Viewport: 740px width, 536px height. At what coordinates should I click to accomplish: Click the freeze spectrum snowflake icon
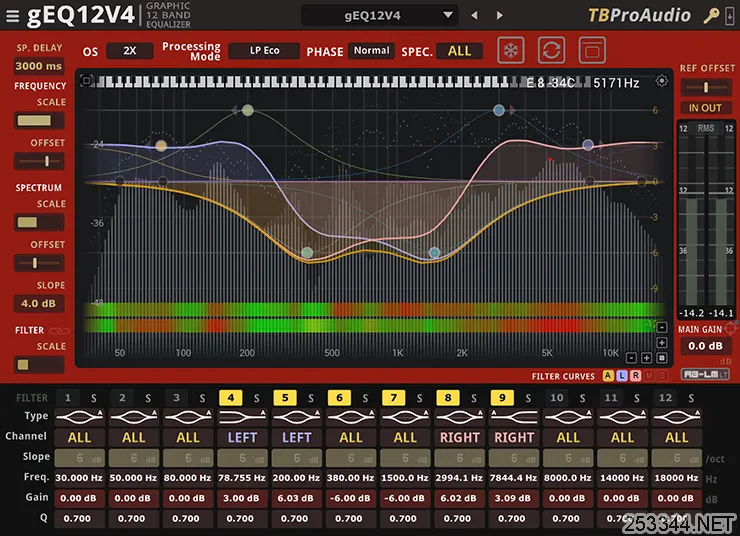click(511, 50)
